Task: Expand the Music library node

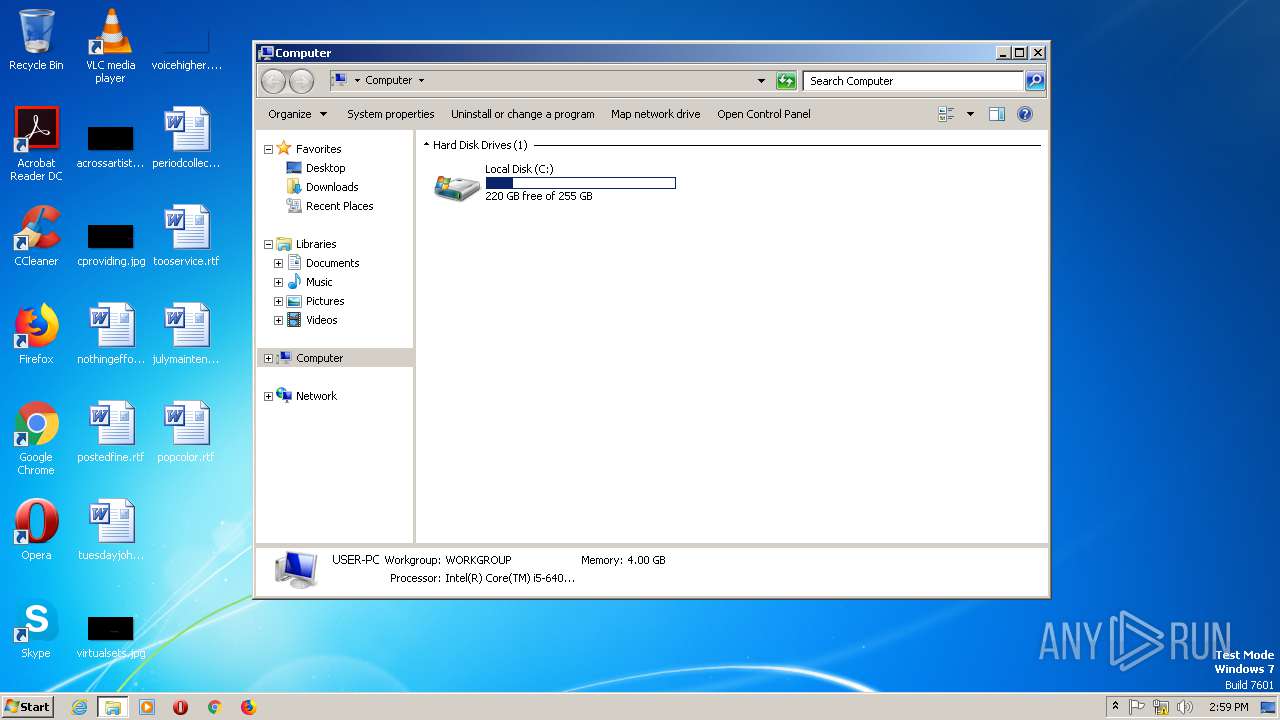Action: pyautogui.click(x=278, y=282)
